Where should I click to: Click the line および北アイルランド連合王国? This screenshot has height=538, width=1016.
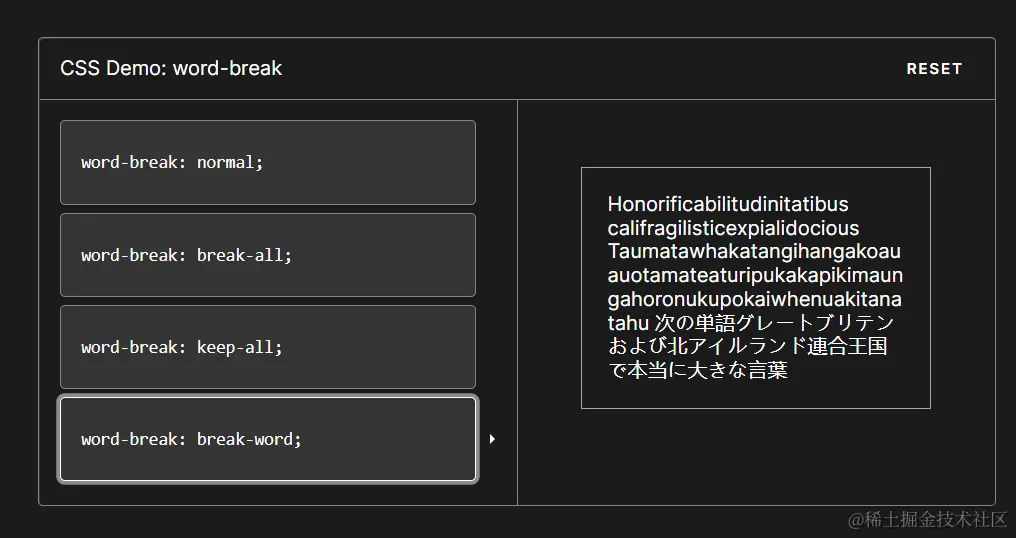coord(748,347)
